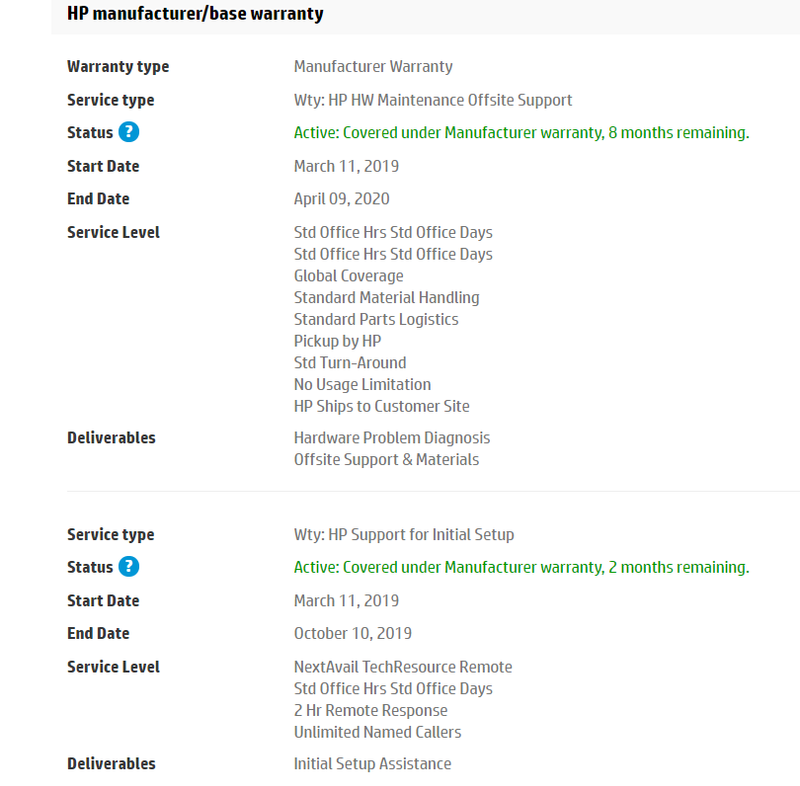This screenshot has height=786, width=800.
Task: Select the 'Manufacturer Warranty' type text
Action: [x=373, y=67]
